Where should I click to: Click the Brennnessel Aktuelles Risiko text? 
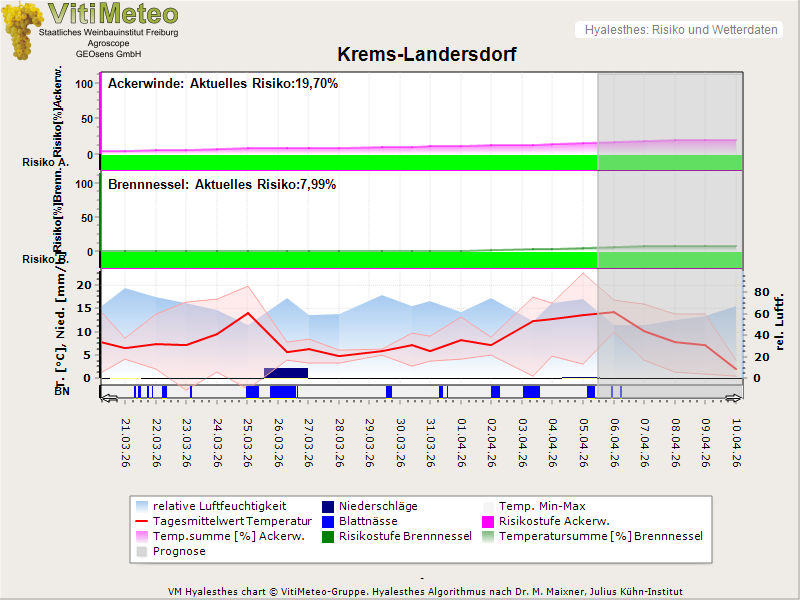222,185
